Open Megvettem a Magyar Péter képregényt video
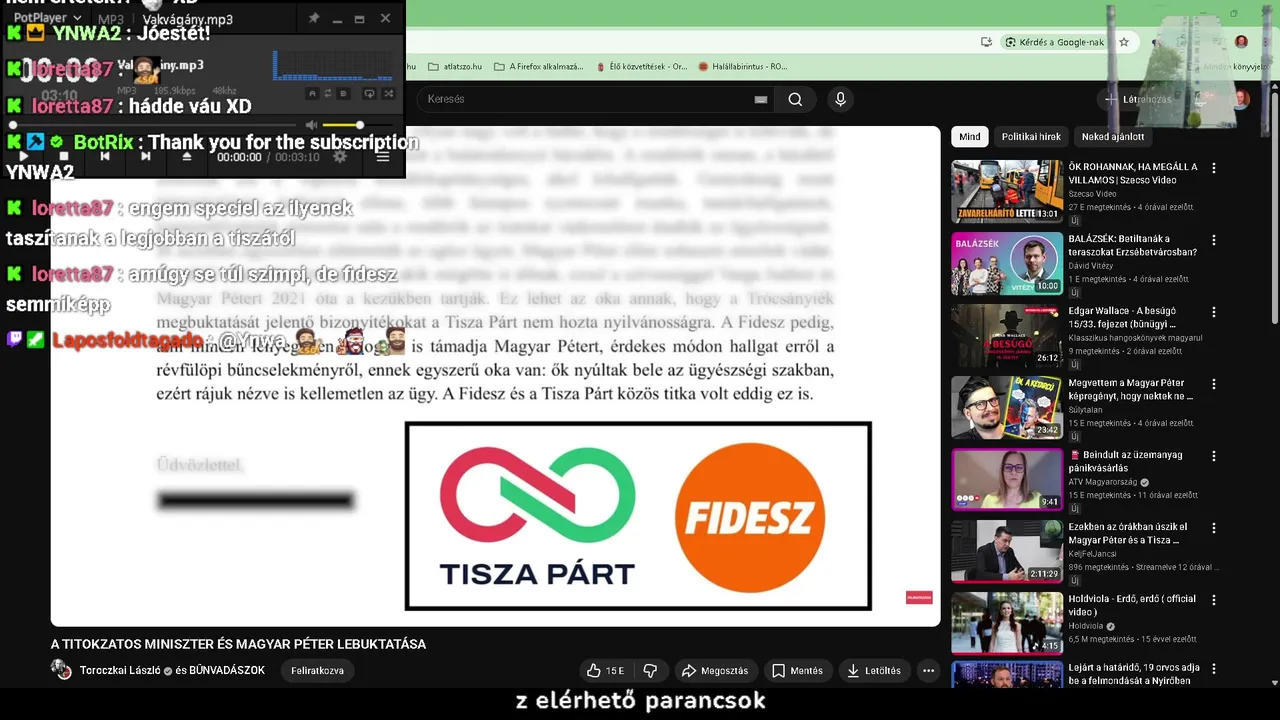 point(1007,407)
